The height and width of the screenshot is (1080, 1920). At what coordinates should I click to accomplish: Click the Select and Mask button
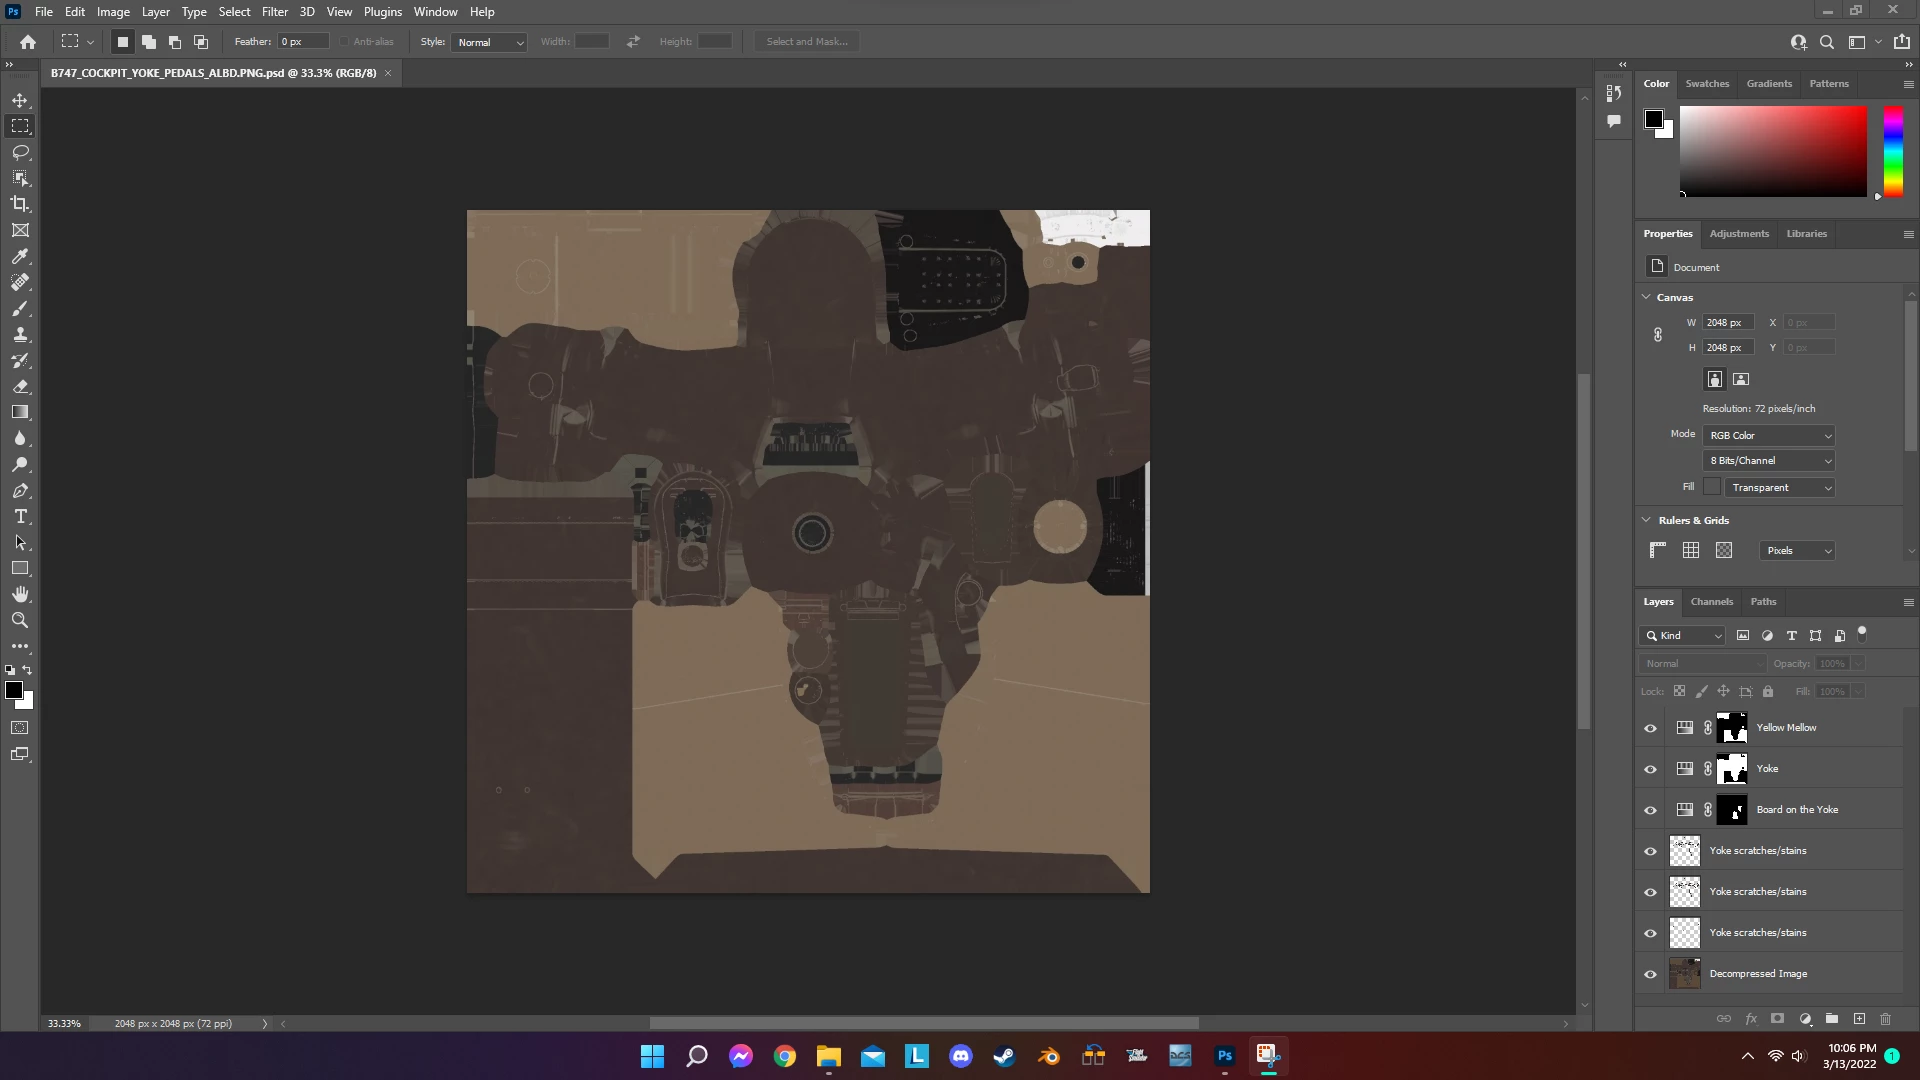coord(806,42)
